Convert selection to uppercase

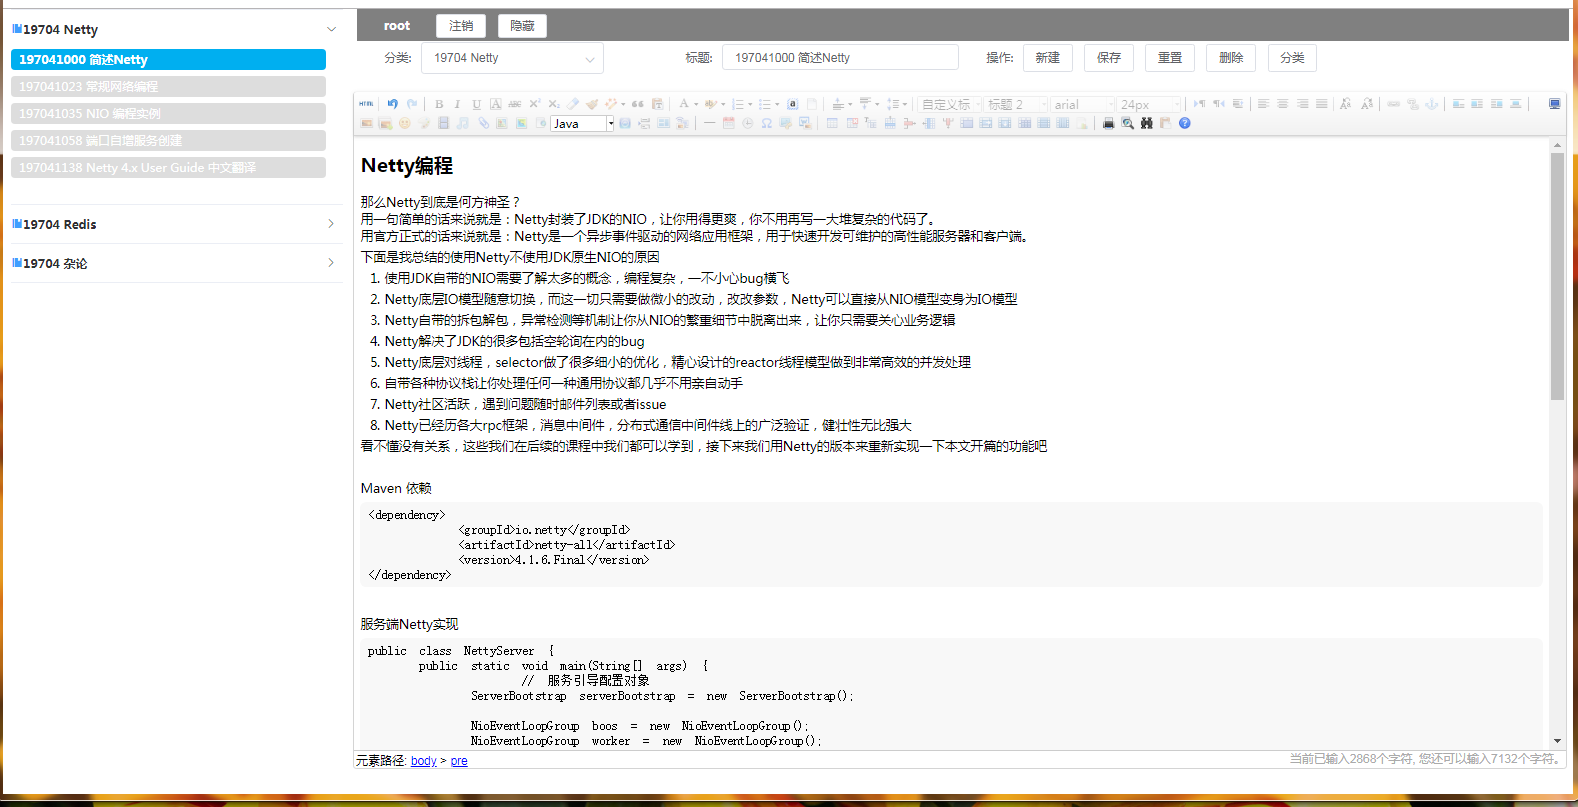[x=1345, y=104]
